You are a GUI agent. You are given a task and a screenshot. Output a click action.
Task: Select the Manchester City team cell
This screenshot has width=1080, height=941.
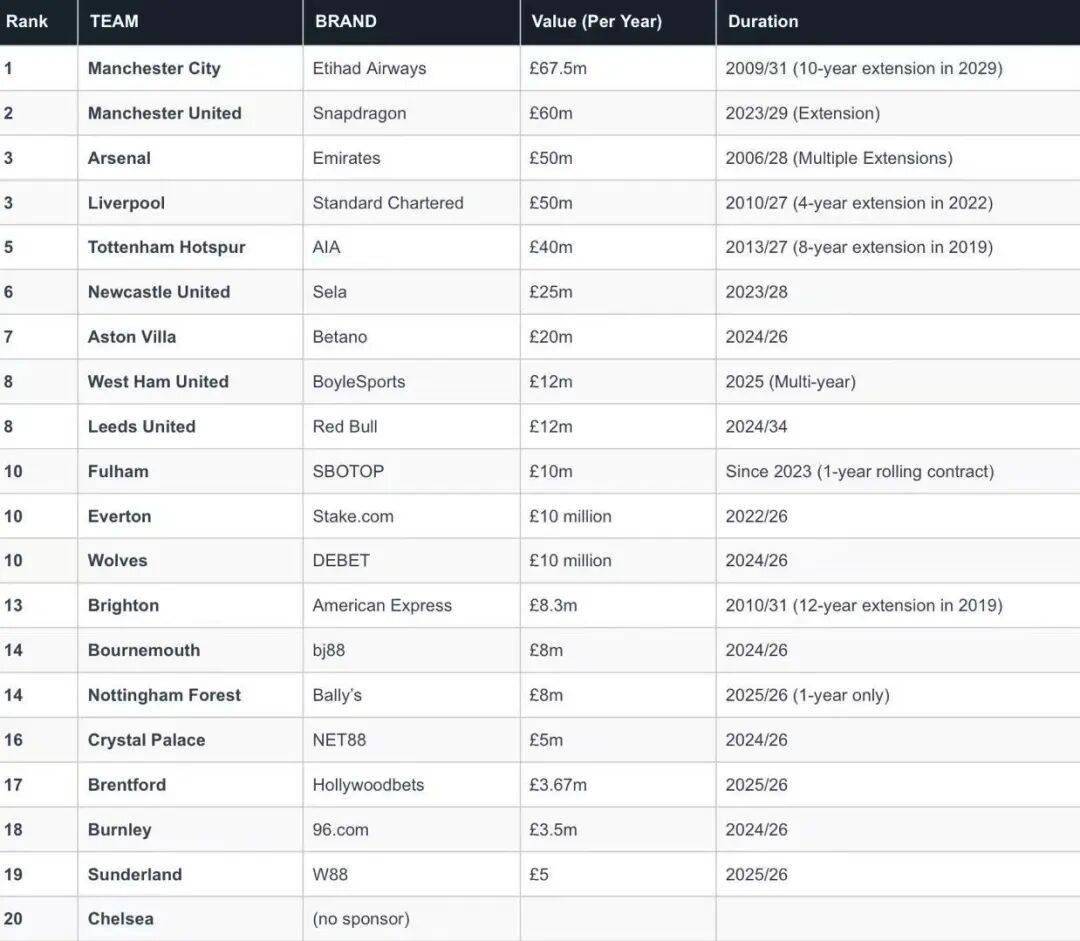point(154,68)
